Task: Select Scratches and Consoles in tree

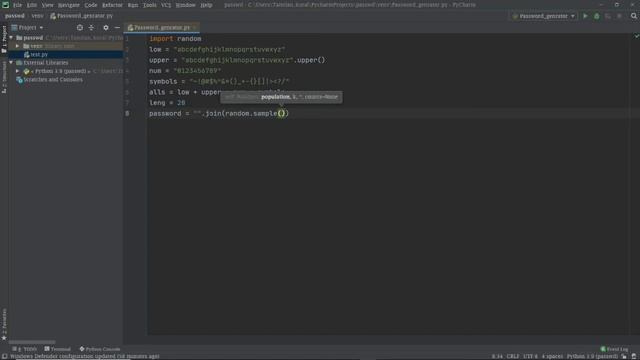Action: (53, 80)
